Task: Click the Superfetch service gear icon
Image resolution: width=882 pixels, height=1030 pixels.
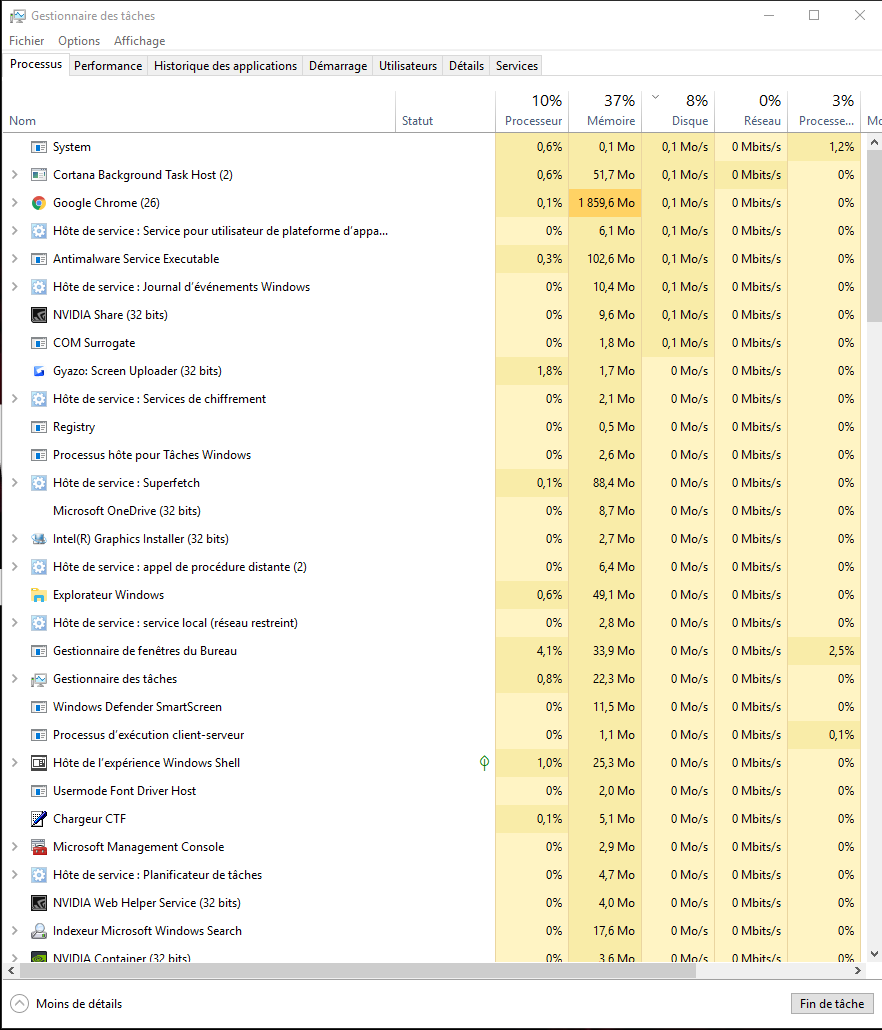Action: (39, 483)
